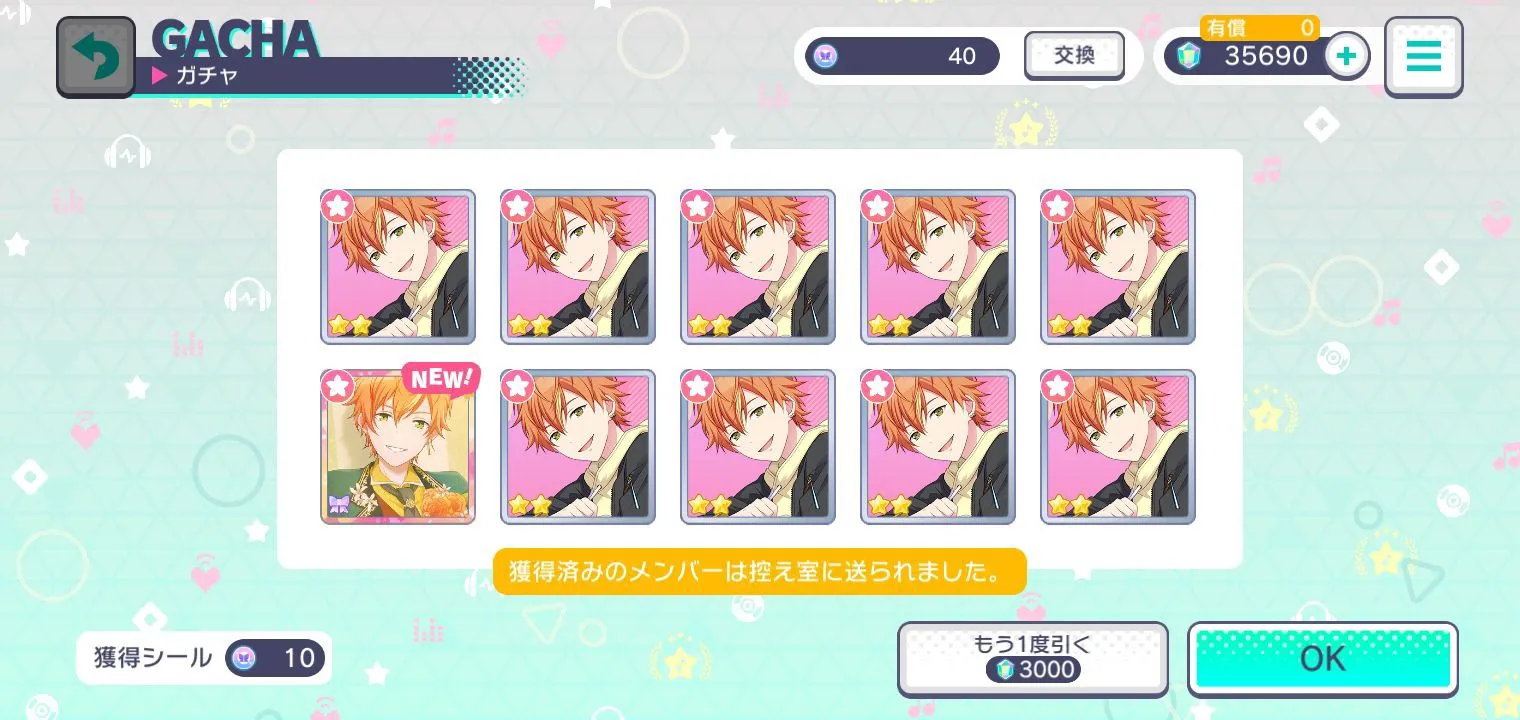Select the third card in top row

tap(758, 267)
